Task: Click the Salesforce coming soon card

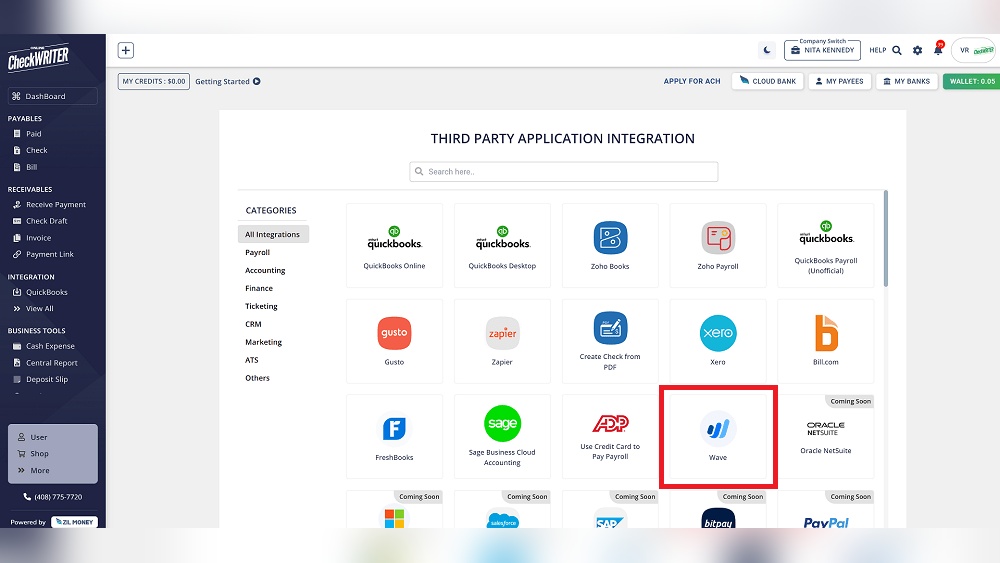Action: pyautogui.click(x=502, y=509)
